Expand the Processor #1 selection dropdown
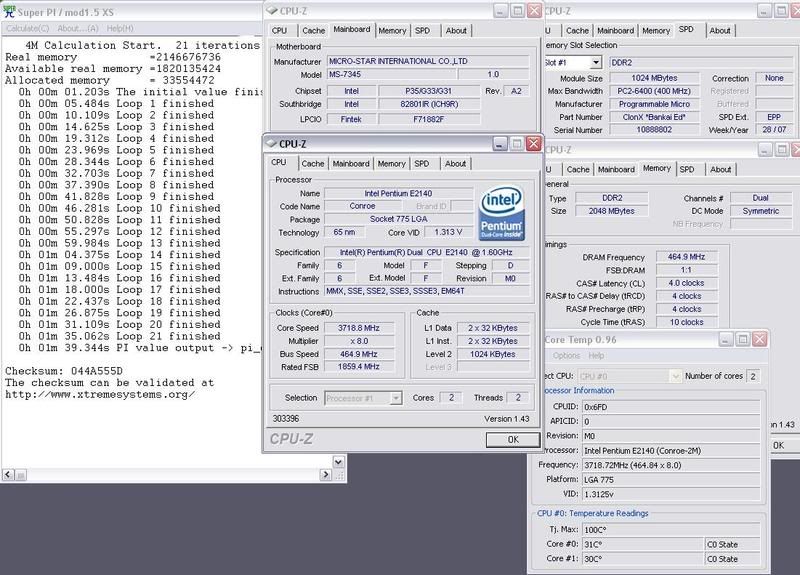The height and width of the screenshot is (575, 800). click(396, 397)
